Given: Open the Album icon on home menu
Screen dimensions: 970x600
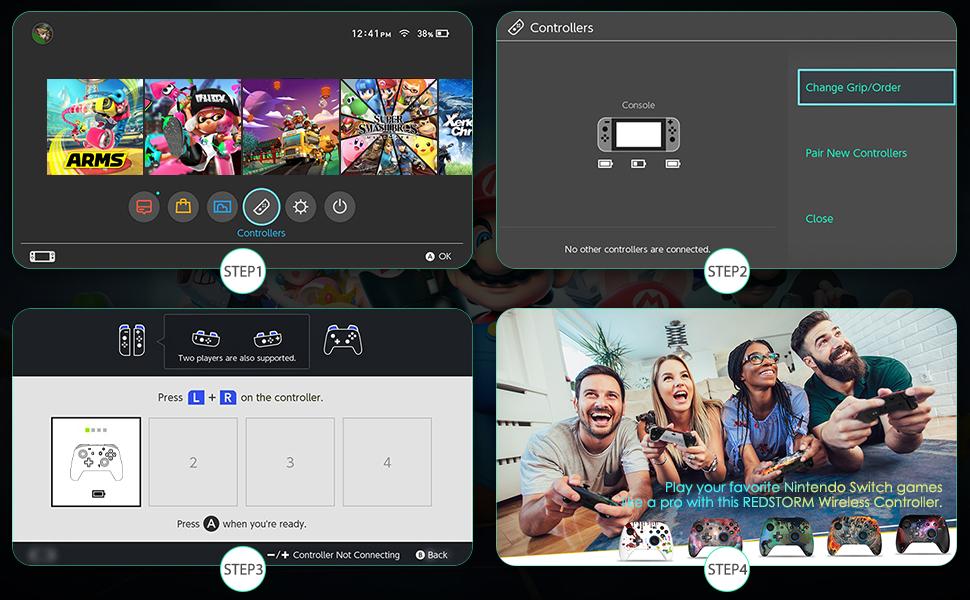Looking at the screenshot, I should pyautogui.click(x=222, y=207).
